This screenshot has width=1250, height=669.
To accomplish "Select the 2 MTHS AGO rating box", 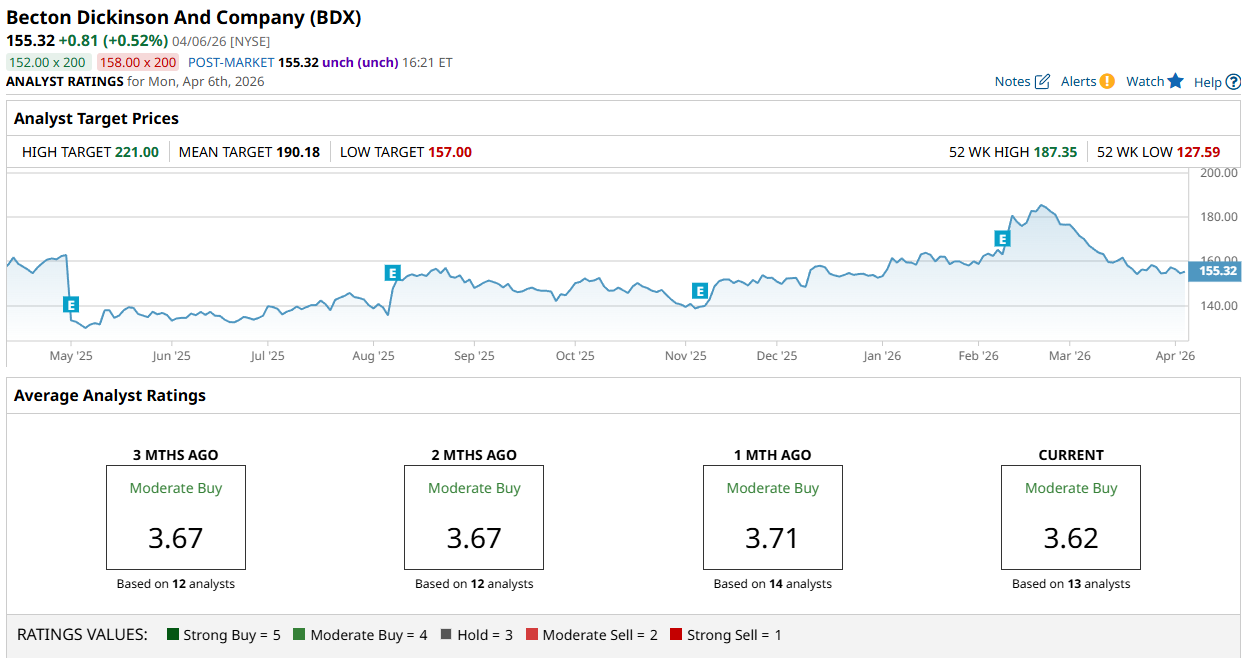I will 474,517.
